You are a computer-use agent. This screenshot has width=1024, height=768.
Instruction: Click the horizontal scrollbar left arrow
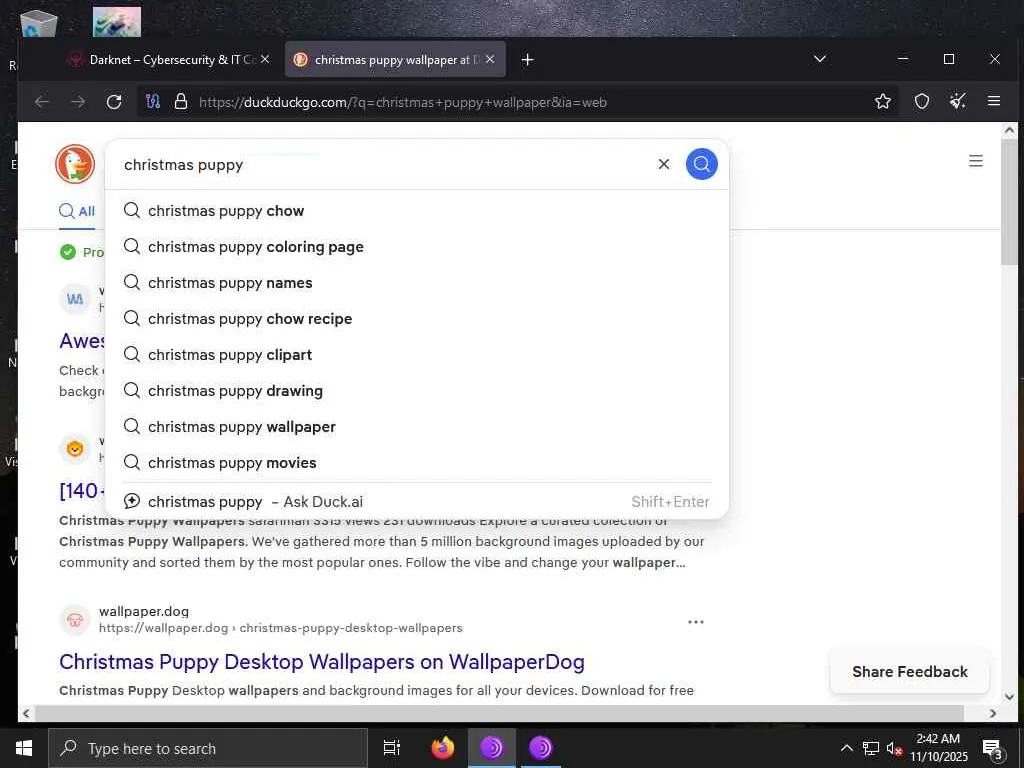tap(26, 713)
